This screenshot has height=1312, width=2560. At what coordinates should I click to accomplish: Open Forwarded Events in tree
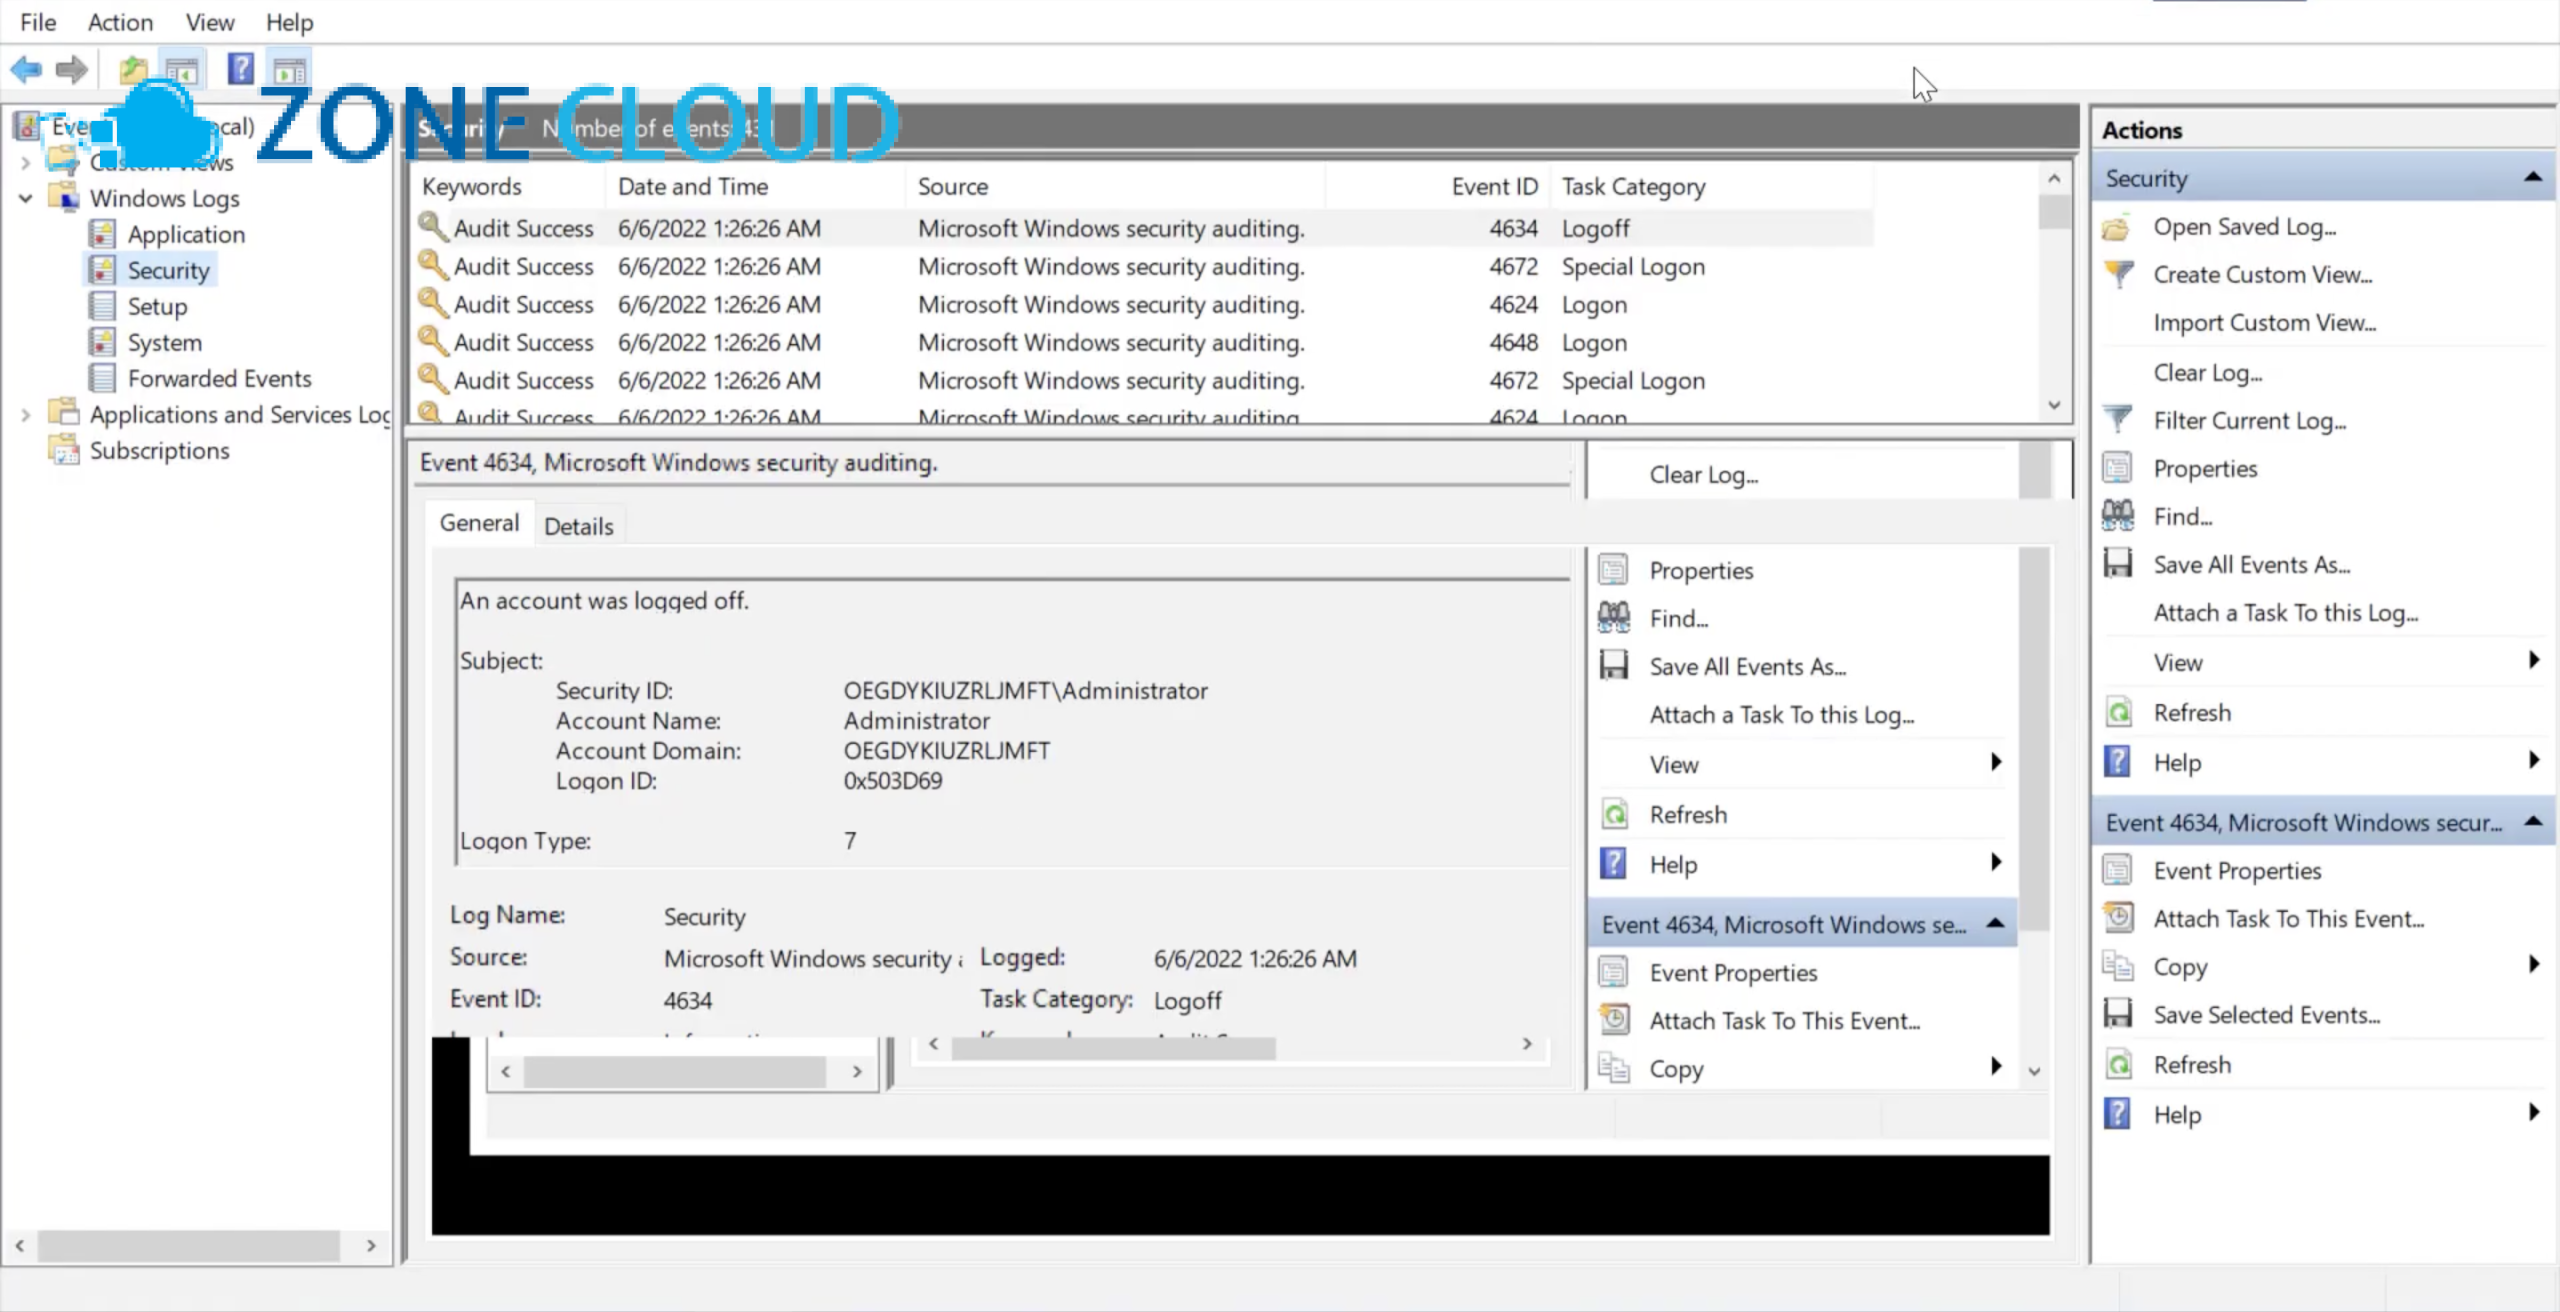pyautogui.click(x=219, y=378)
